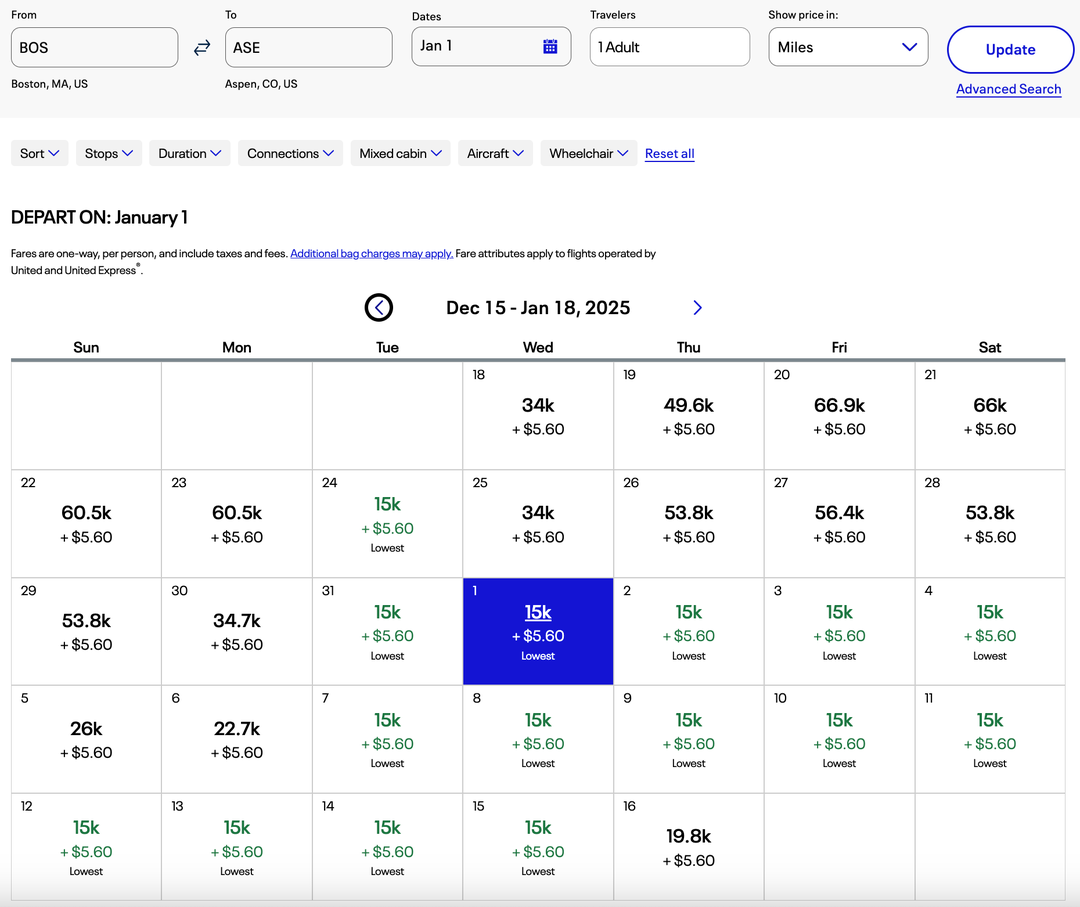Open the Aircraft filter
Viewport: 1080px width, 907px height.
click(495, 153)
